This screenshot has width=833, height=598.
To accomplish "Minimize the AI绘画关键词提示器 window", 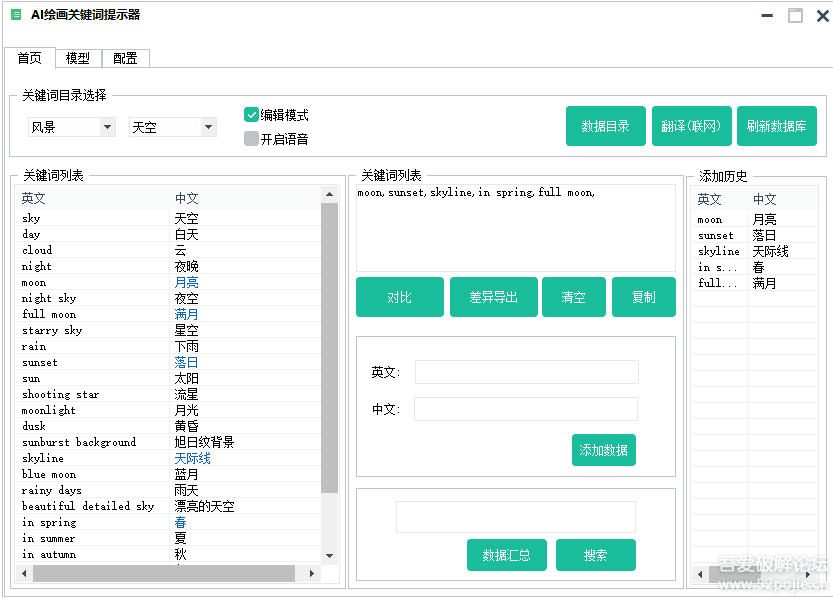I will coord(767,16).
